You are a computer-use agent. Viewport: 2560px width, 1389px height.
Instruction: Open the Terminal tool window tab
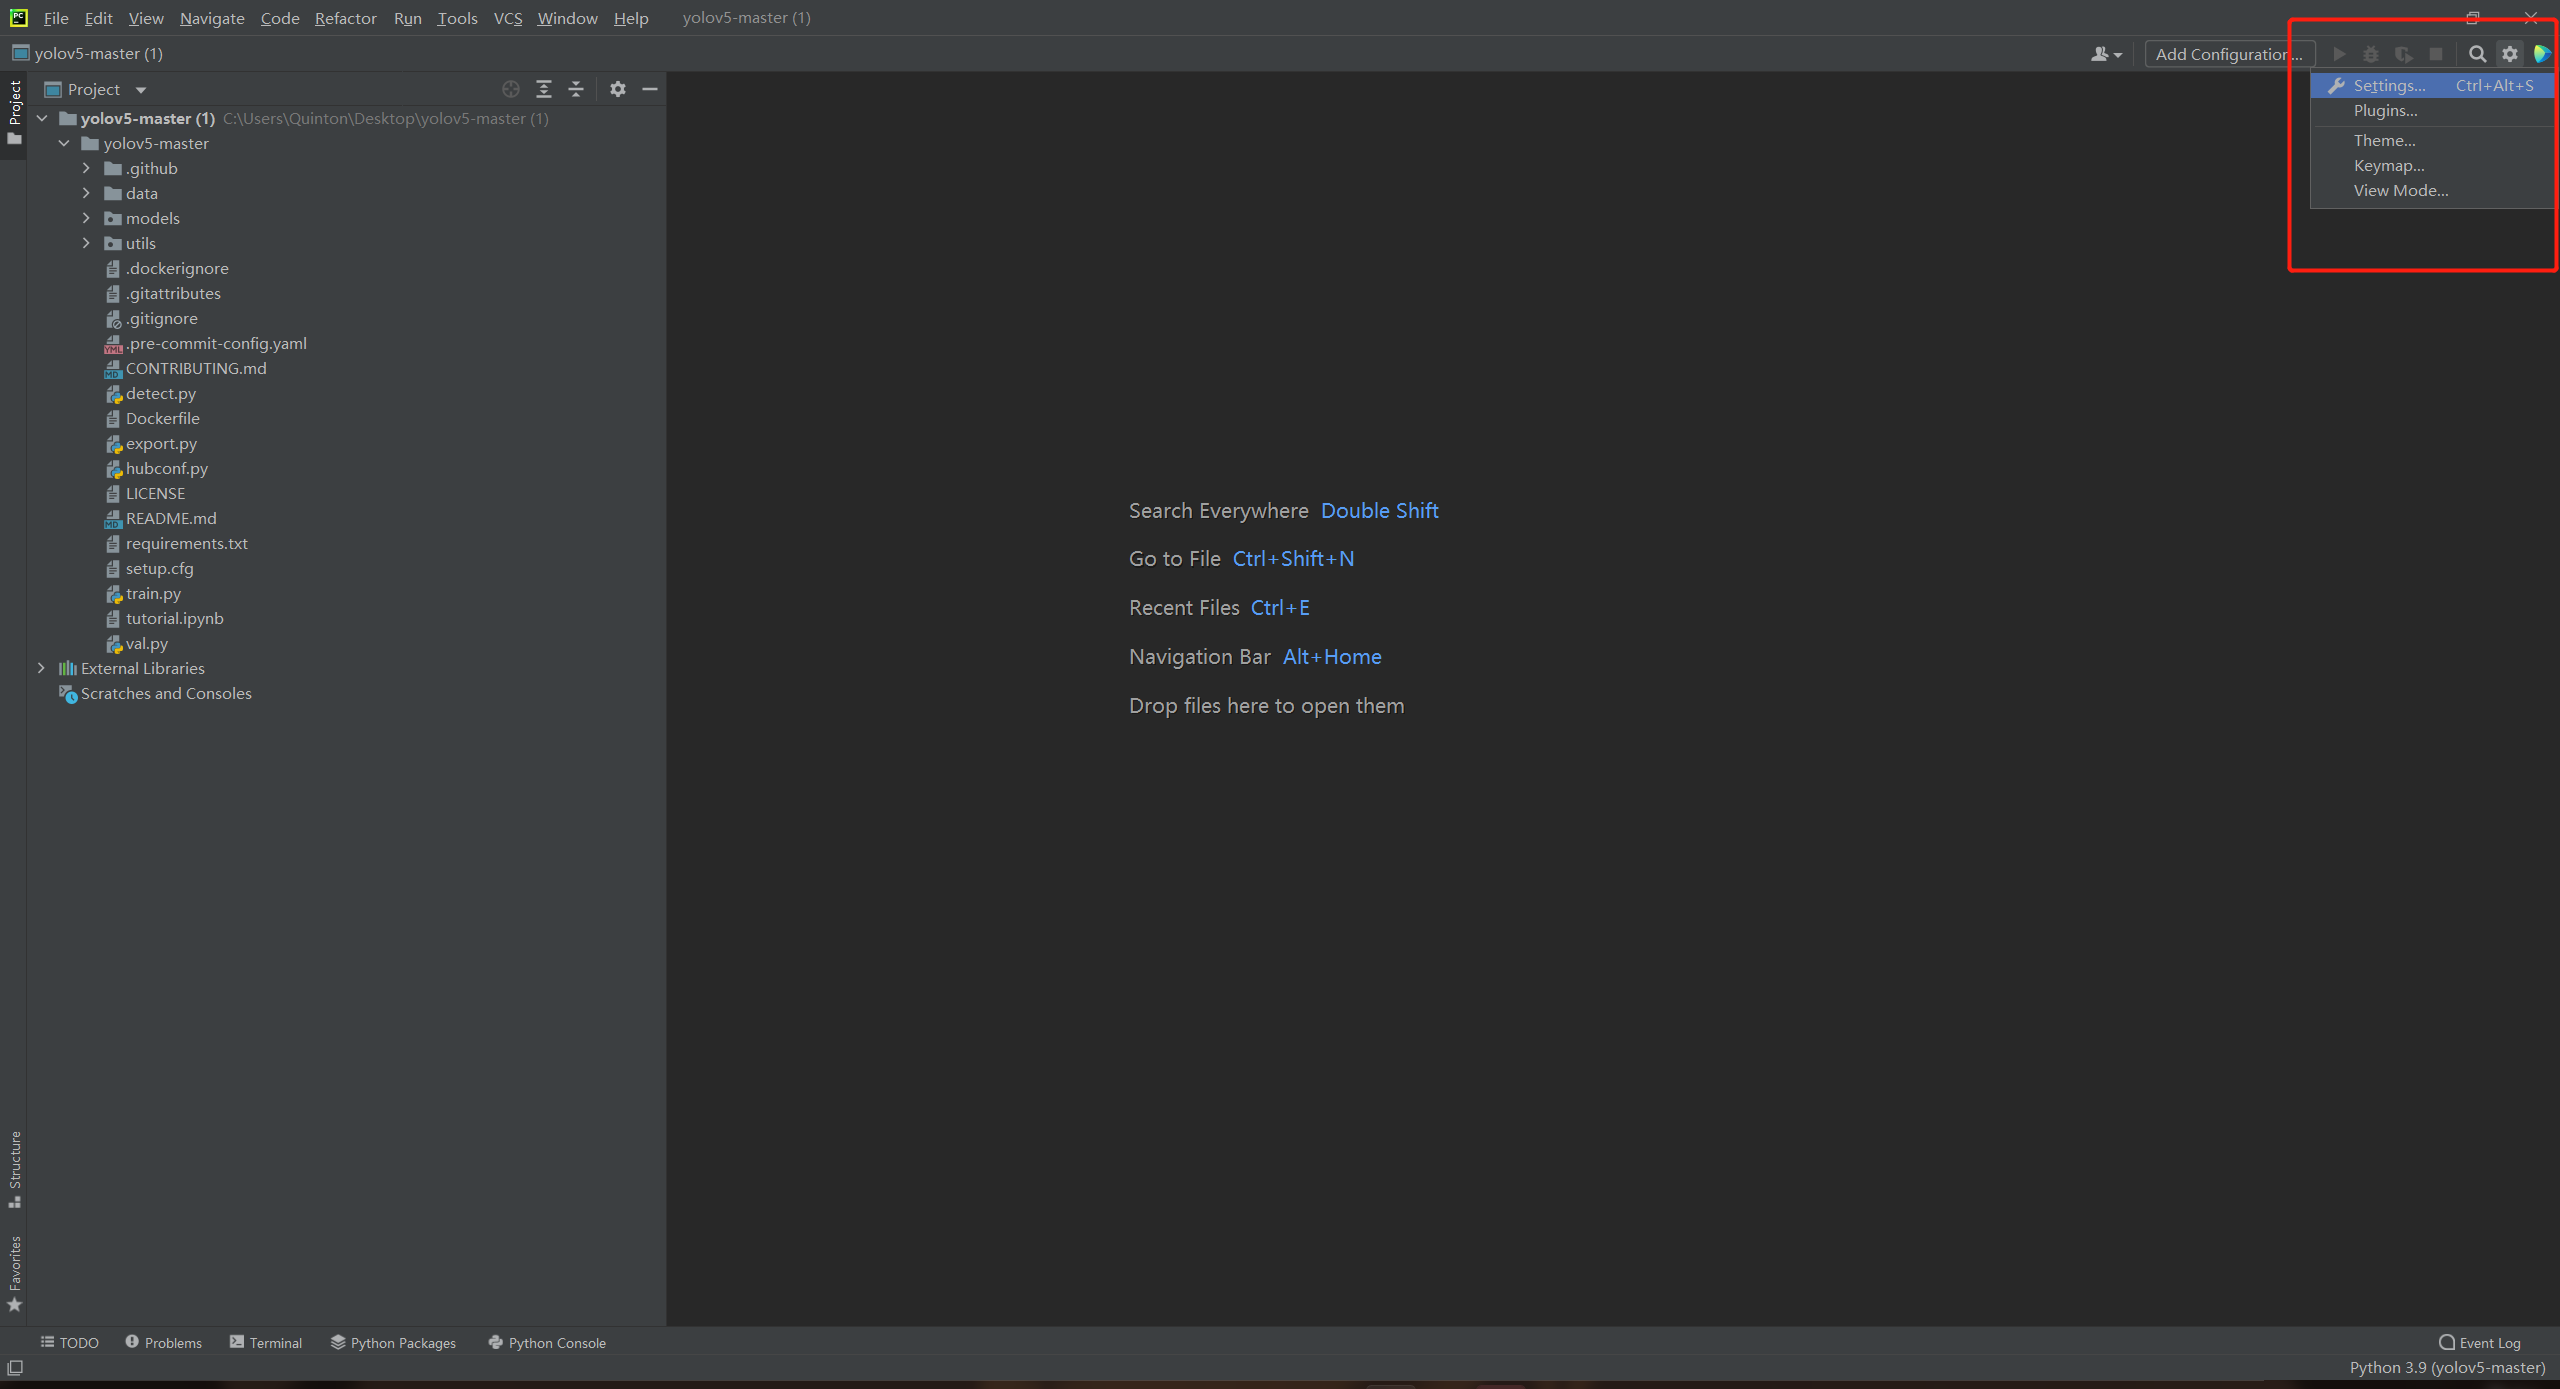coord(266,1342)
